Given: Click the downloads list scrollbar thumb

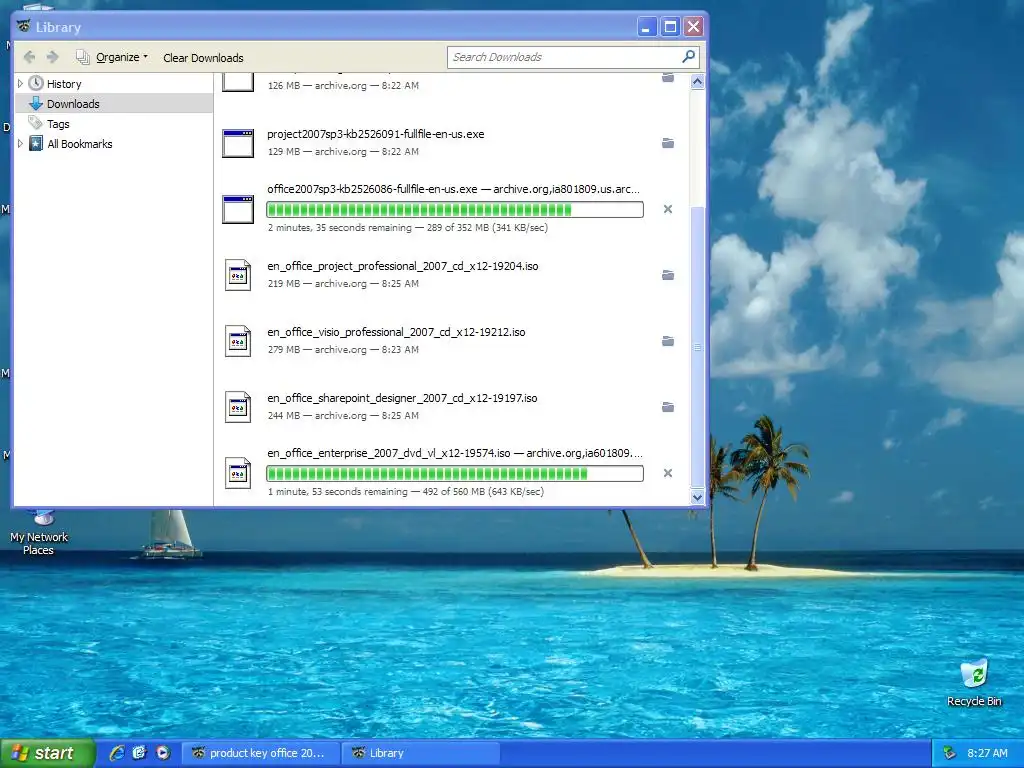Looking at the screenshot, I should (x=697, y=347).
